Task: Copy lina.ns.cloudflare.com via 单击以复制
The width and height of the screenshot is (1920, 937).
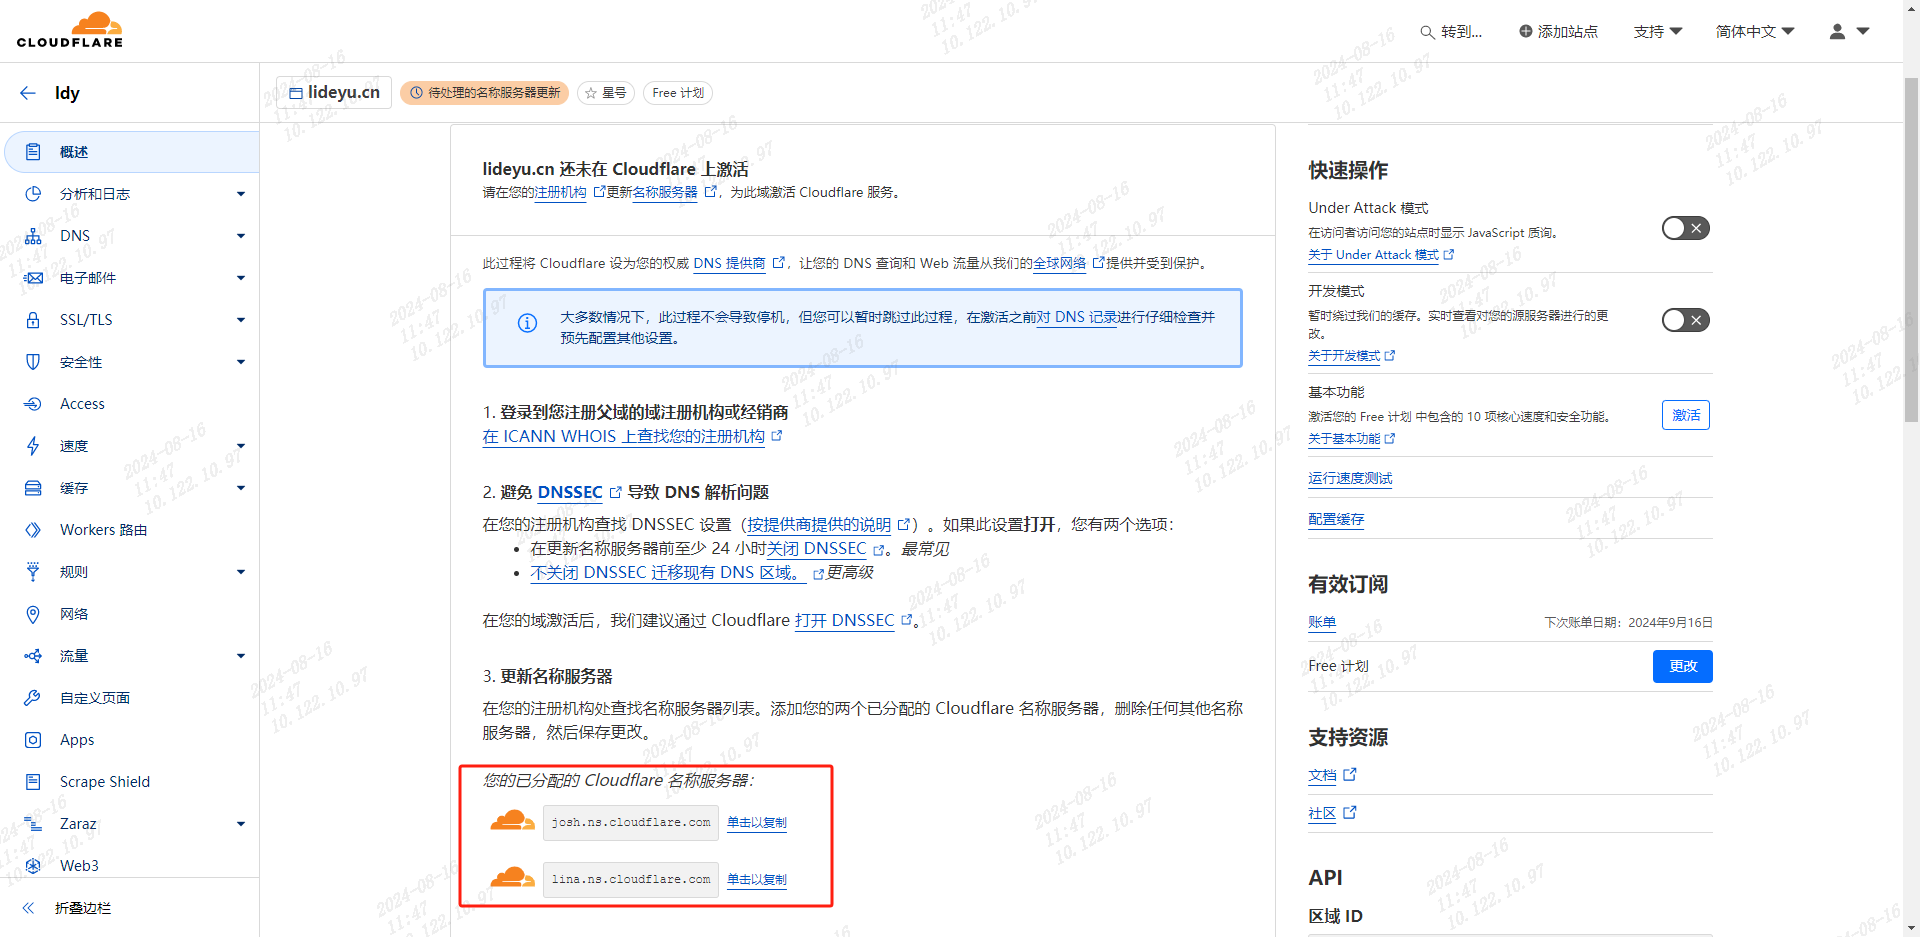Action: [757, 880]
